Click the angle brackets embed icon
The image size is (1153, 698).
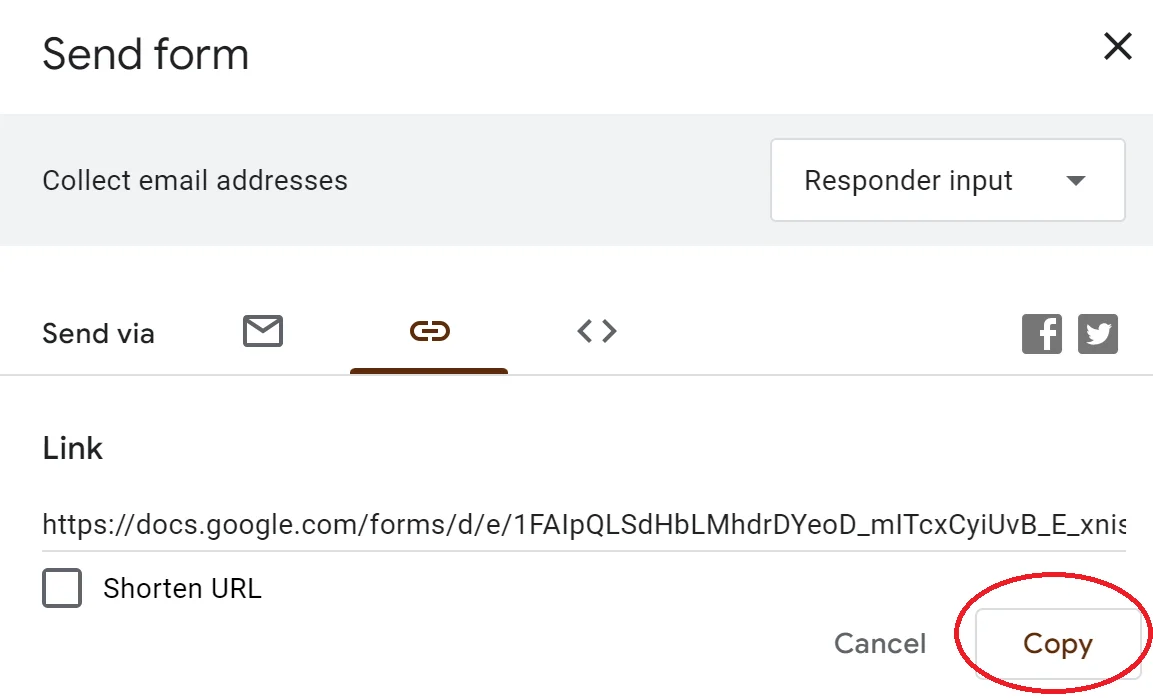(x=596, y=331)
